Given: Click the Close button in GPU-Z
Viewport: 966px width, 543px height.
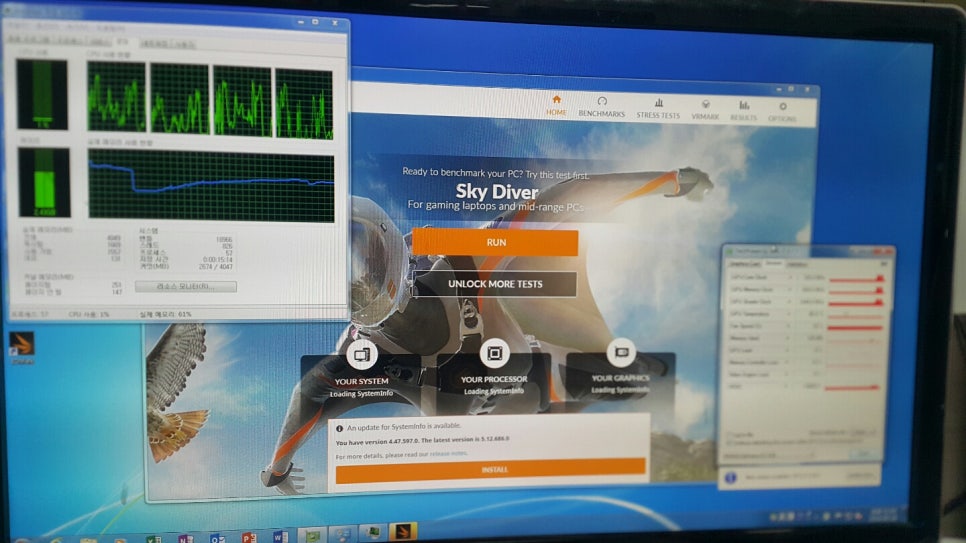Looking at the screenshot, I should tap(864, 453).
